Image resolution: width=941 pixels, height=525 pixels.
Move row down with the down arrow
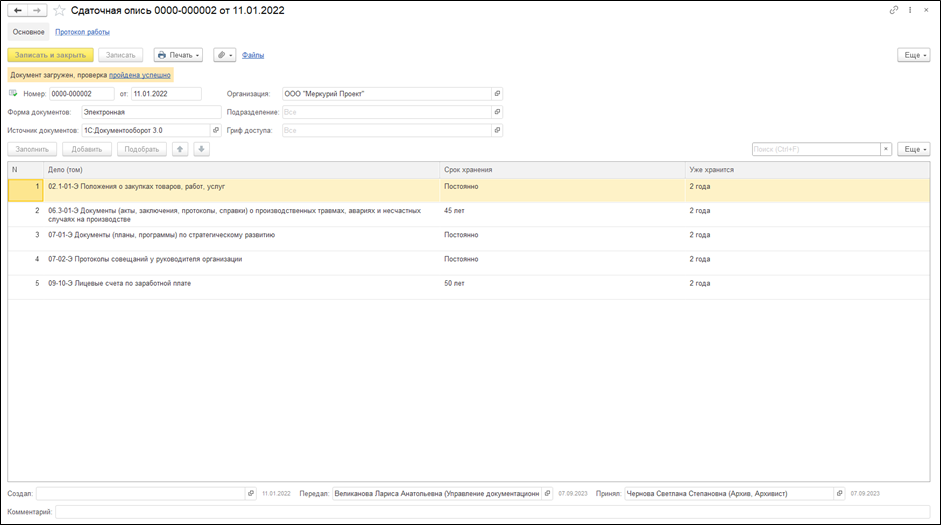tap(201, 149)
